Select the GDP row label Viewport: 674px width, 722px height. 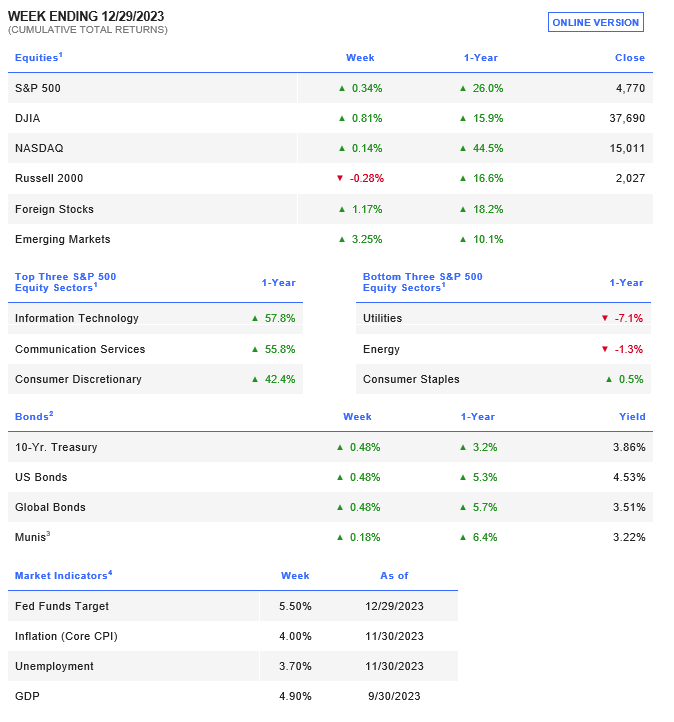(x=27, y=696)
